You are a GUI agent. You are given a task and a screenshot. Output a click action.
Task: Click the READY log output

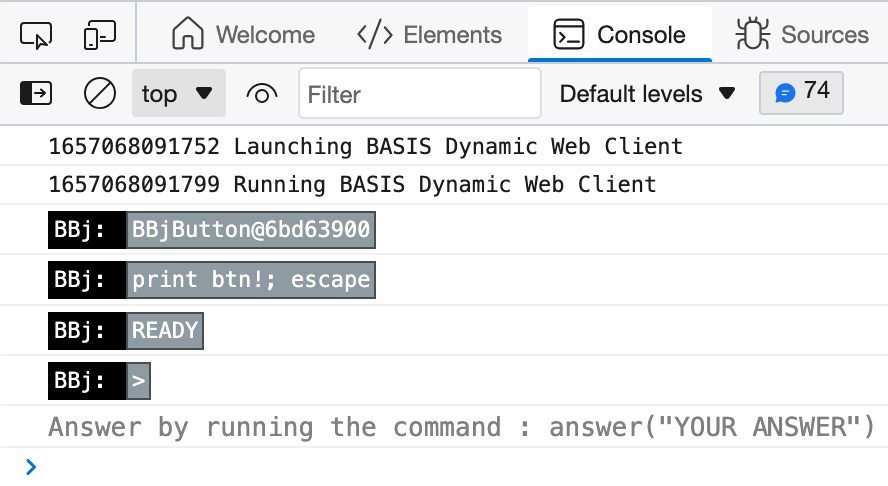pos(165,330)
